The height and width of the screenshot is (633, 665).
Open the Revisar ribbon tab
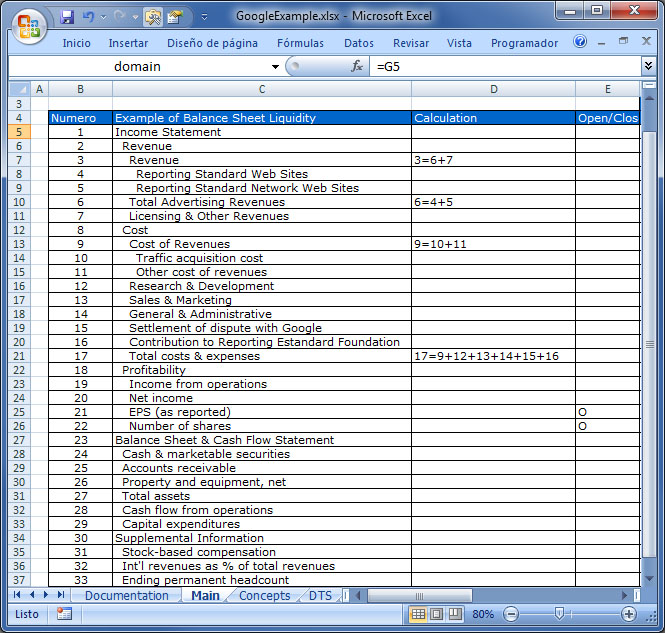point(411,43)
